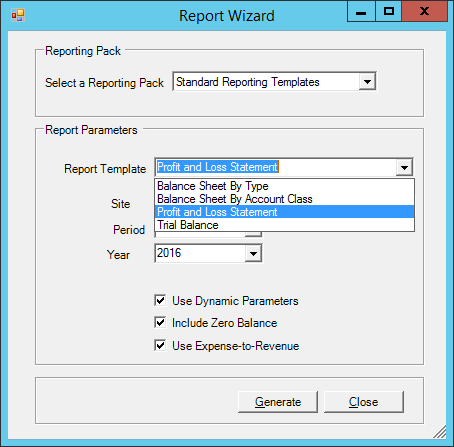Open the Select a Reporting Pack dropdown arrow
Image resolution: width=454 pixels, height=447 pixels.
(367, 81)
